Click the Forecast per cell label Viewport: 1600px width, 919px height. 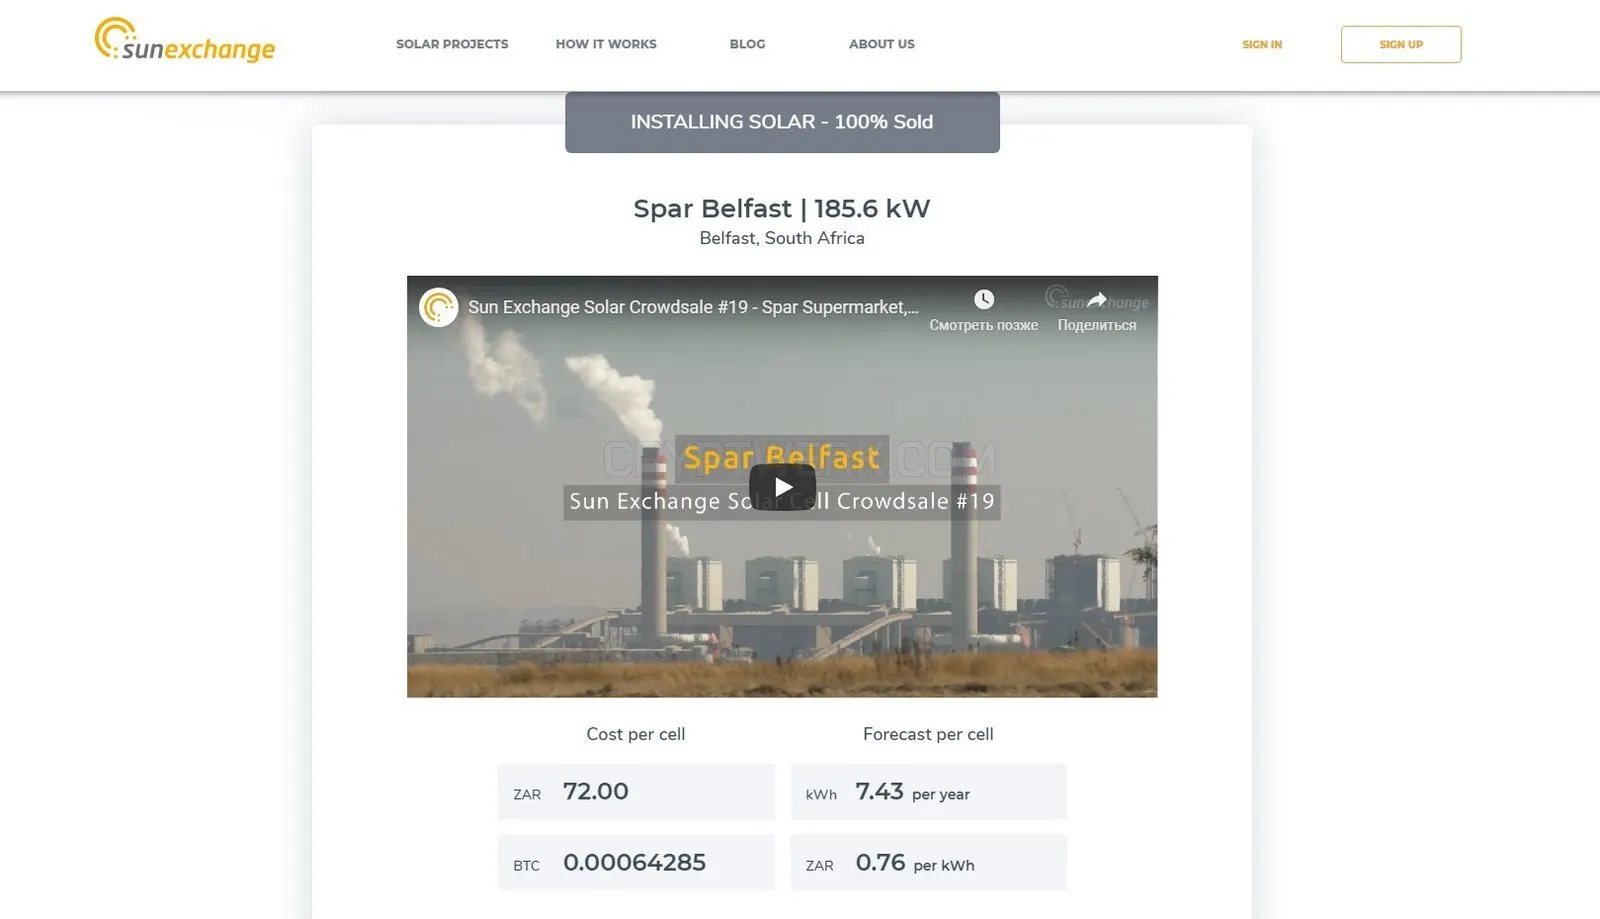click(929, 734)
